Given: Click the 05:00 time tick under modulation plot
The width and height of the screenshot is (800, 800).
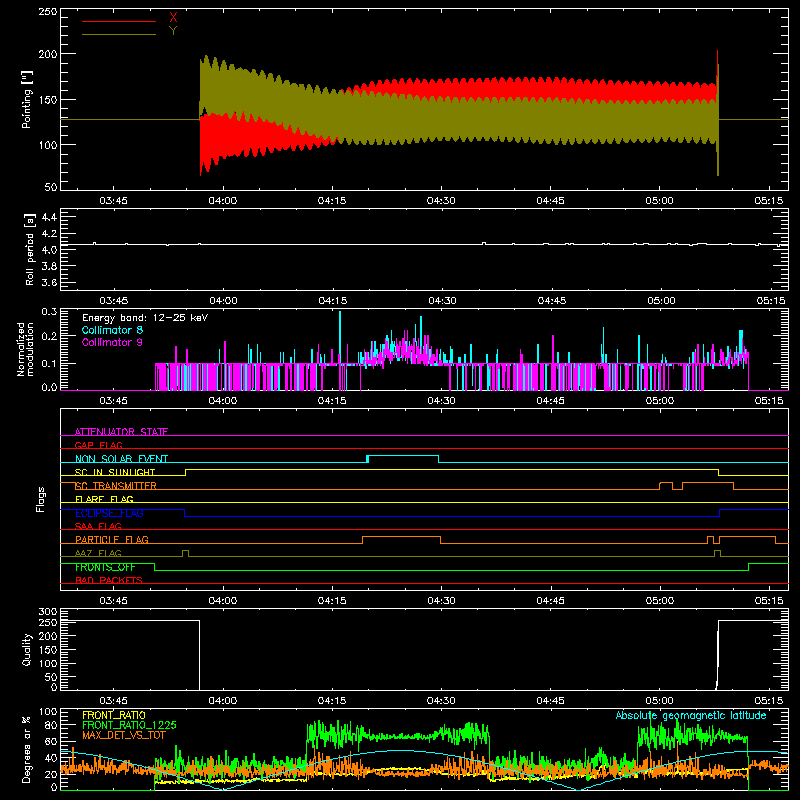Looking at the screenshot, I should pos(660,401).
